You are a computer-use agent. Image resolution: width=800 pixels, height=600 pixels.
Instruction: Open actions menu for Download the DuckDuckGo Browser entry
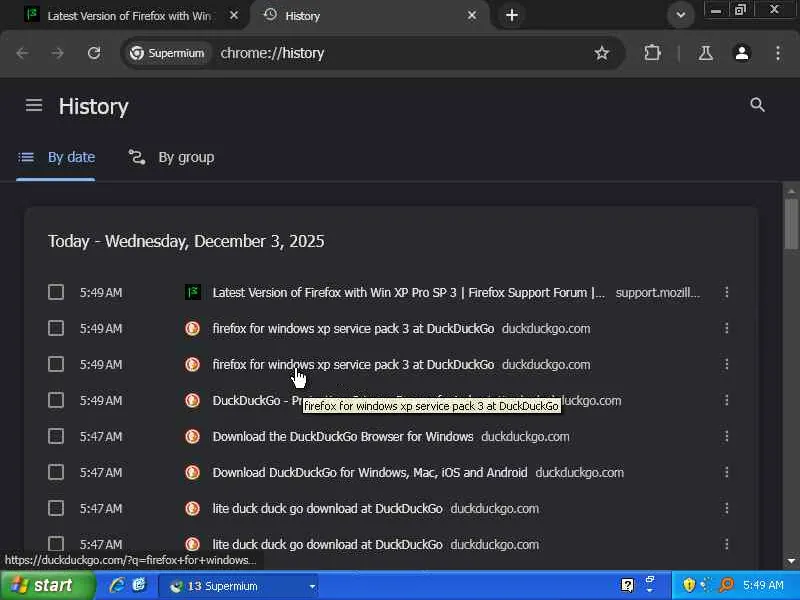(727, 436)
